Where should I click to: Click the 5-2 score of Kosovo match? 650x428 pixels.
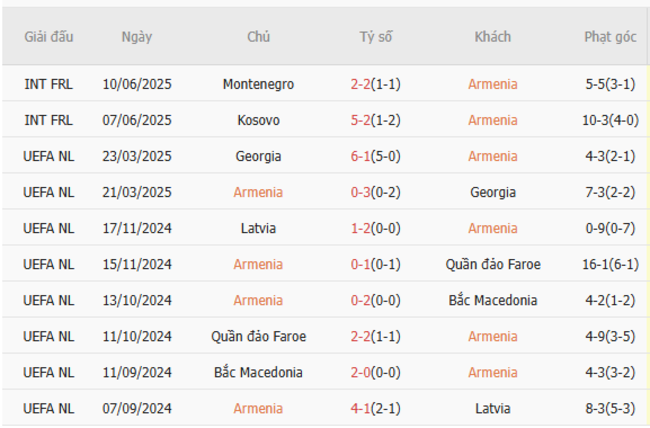[x=361, y=120]
